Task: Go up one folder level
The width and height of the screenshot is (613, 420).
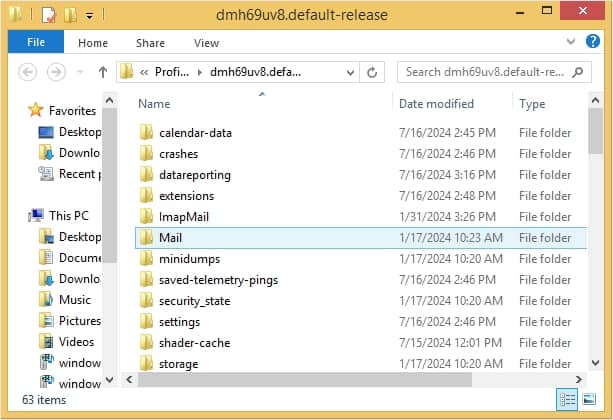Action: (x=103, y=72)
